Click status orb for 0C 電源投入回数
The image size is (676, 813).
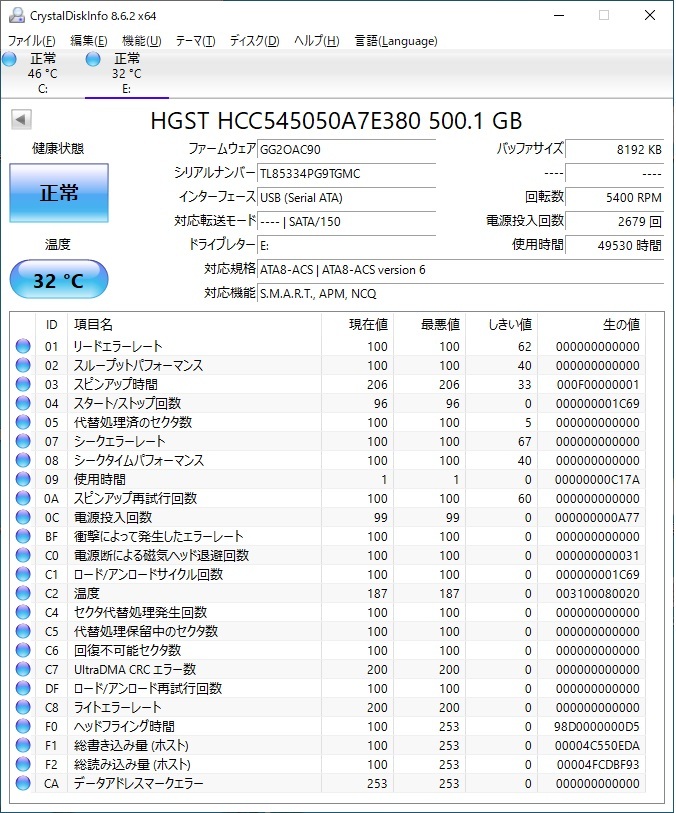(x=23, y=517)
